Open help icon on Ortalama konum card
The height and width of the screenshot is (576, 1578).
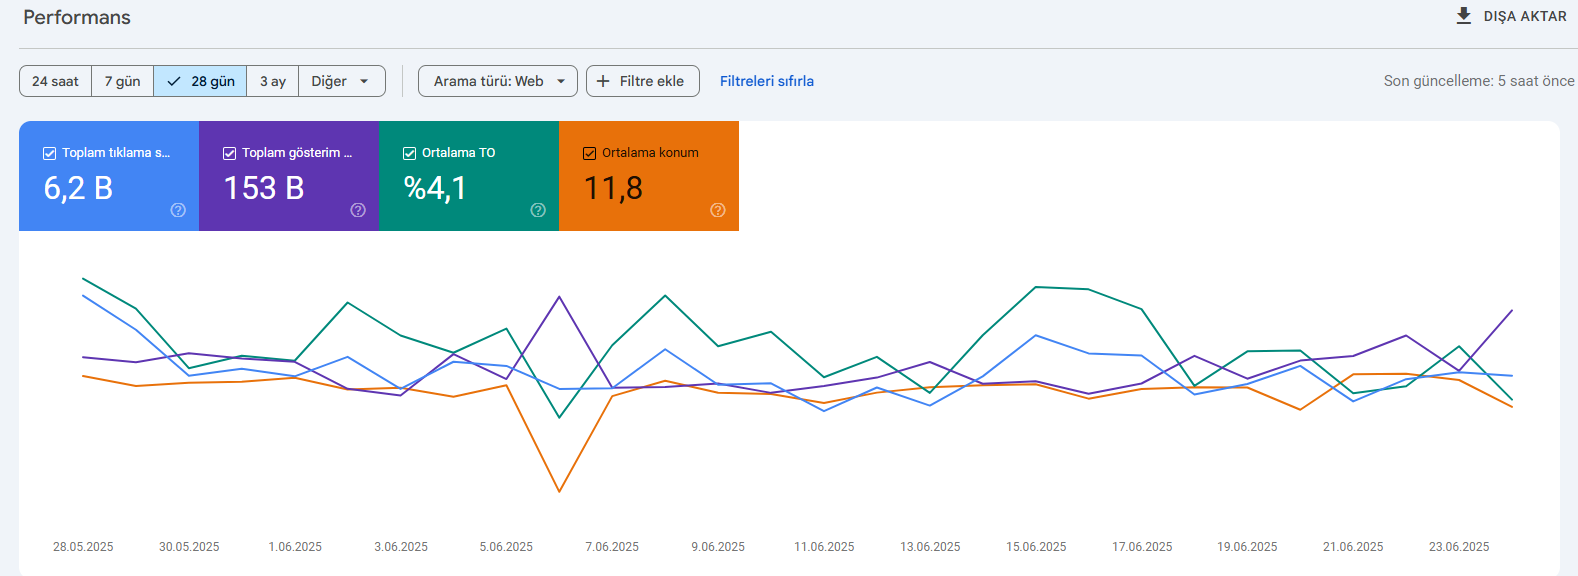click(x=718, y=210)
